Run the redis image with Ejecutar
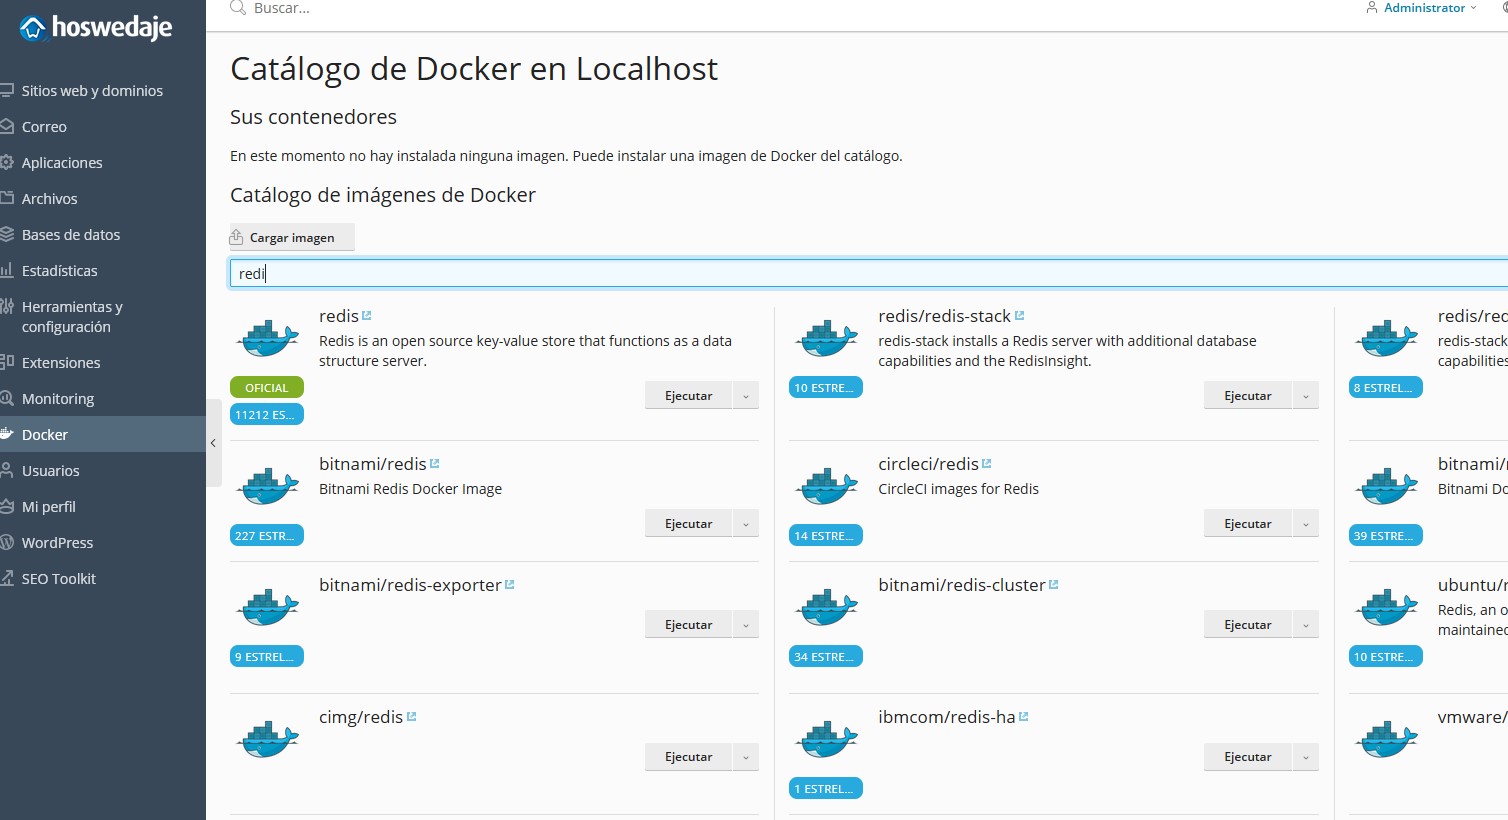This screenshot has height=820, width=1508. pos(689,396)
